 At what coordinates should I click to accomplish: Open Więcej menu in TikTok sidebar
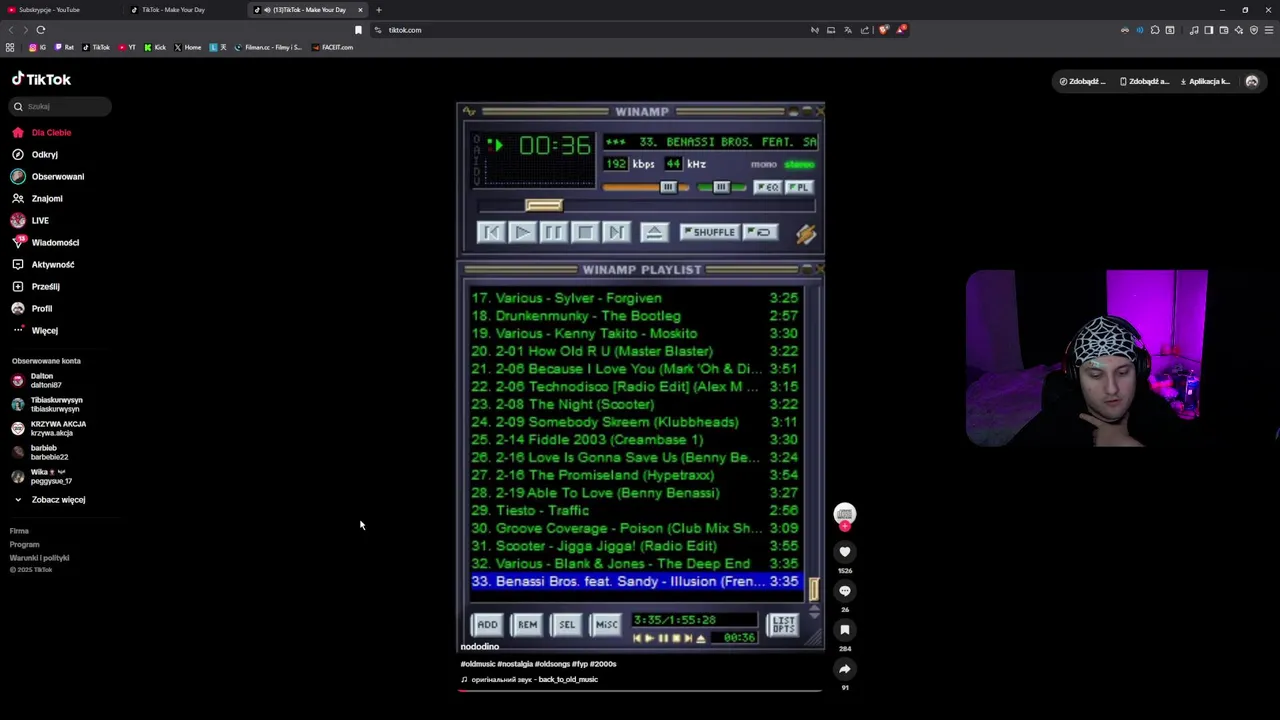35,331
